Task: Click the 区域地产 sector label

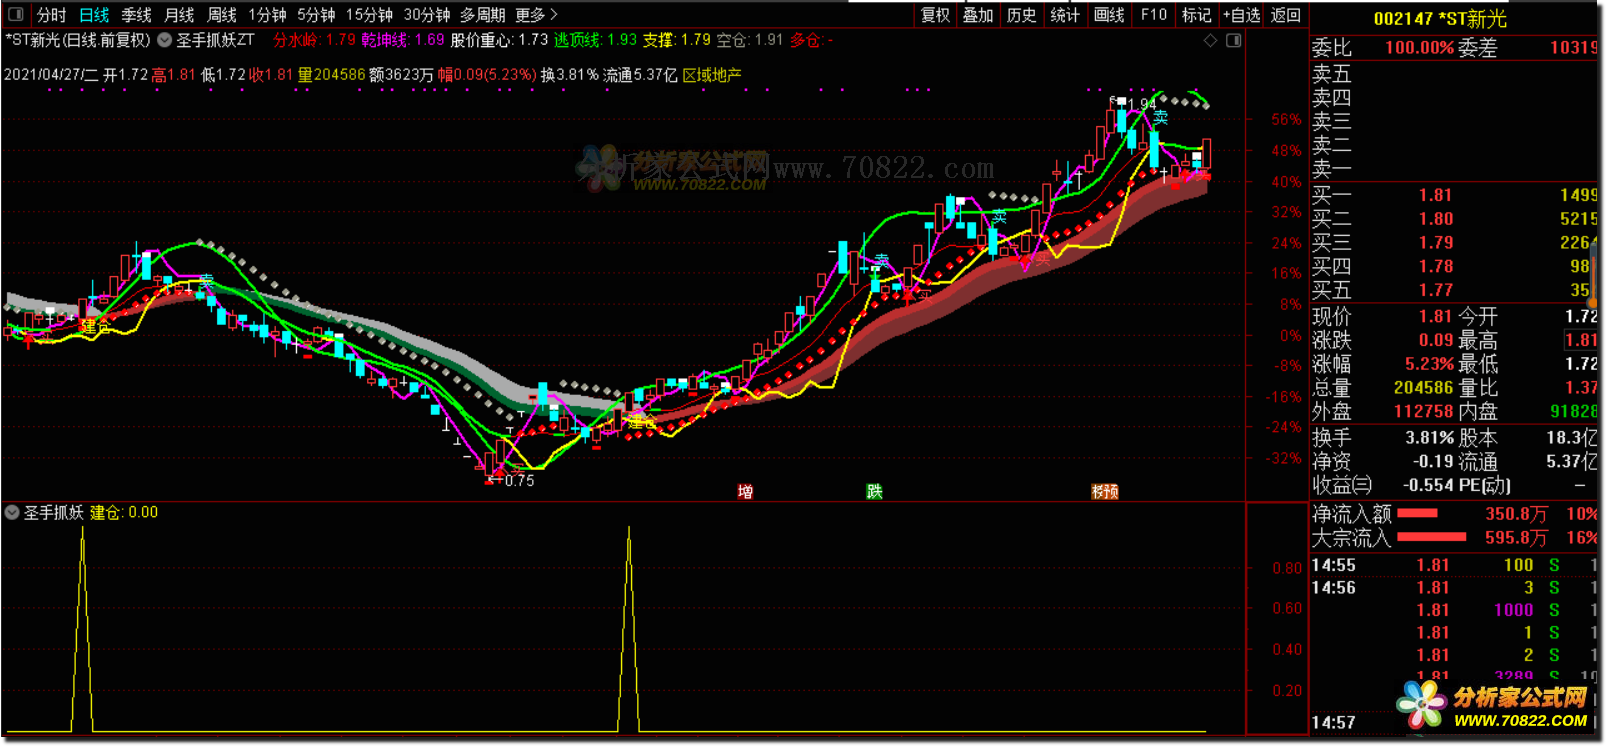Action: tap(712, 75)
